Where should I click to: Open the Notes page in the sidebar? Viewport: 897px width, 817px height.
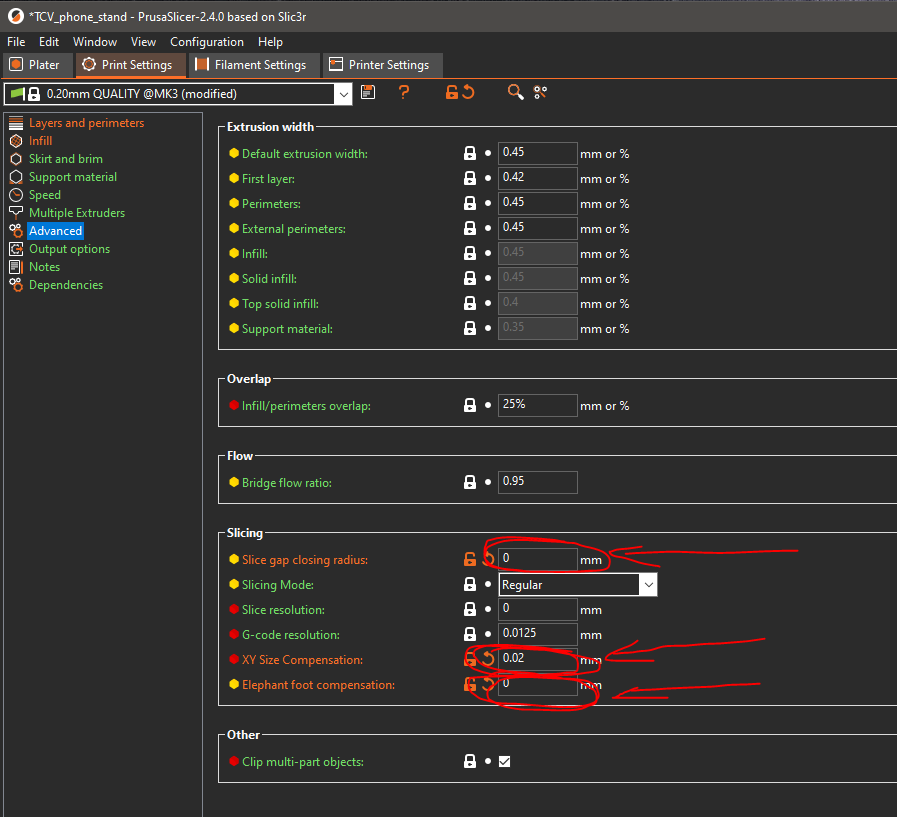pyautogui.click(x=45, y=267)
